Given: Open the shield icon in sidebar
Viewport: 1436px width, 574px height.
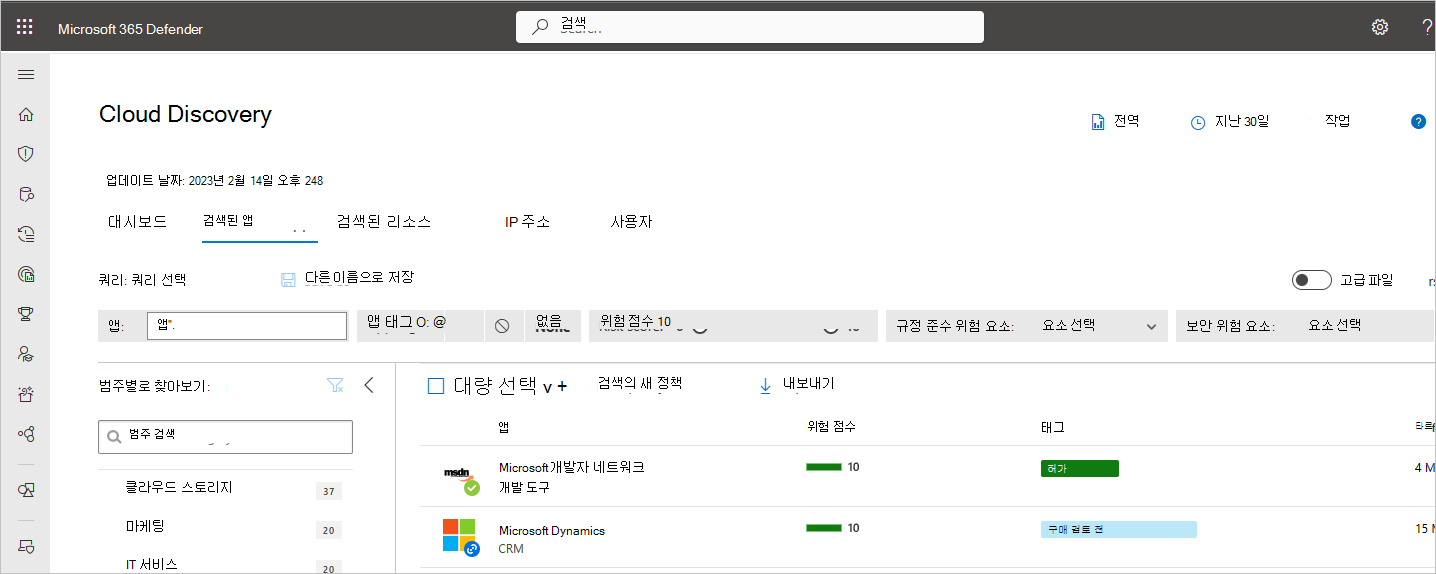Looking at the screenshot, I should pyautogui.click(x=26, y=154).
